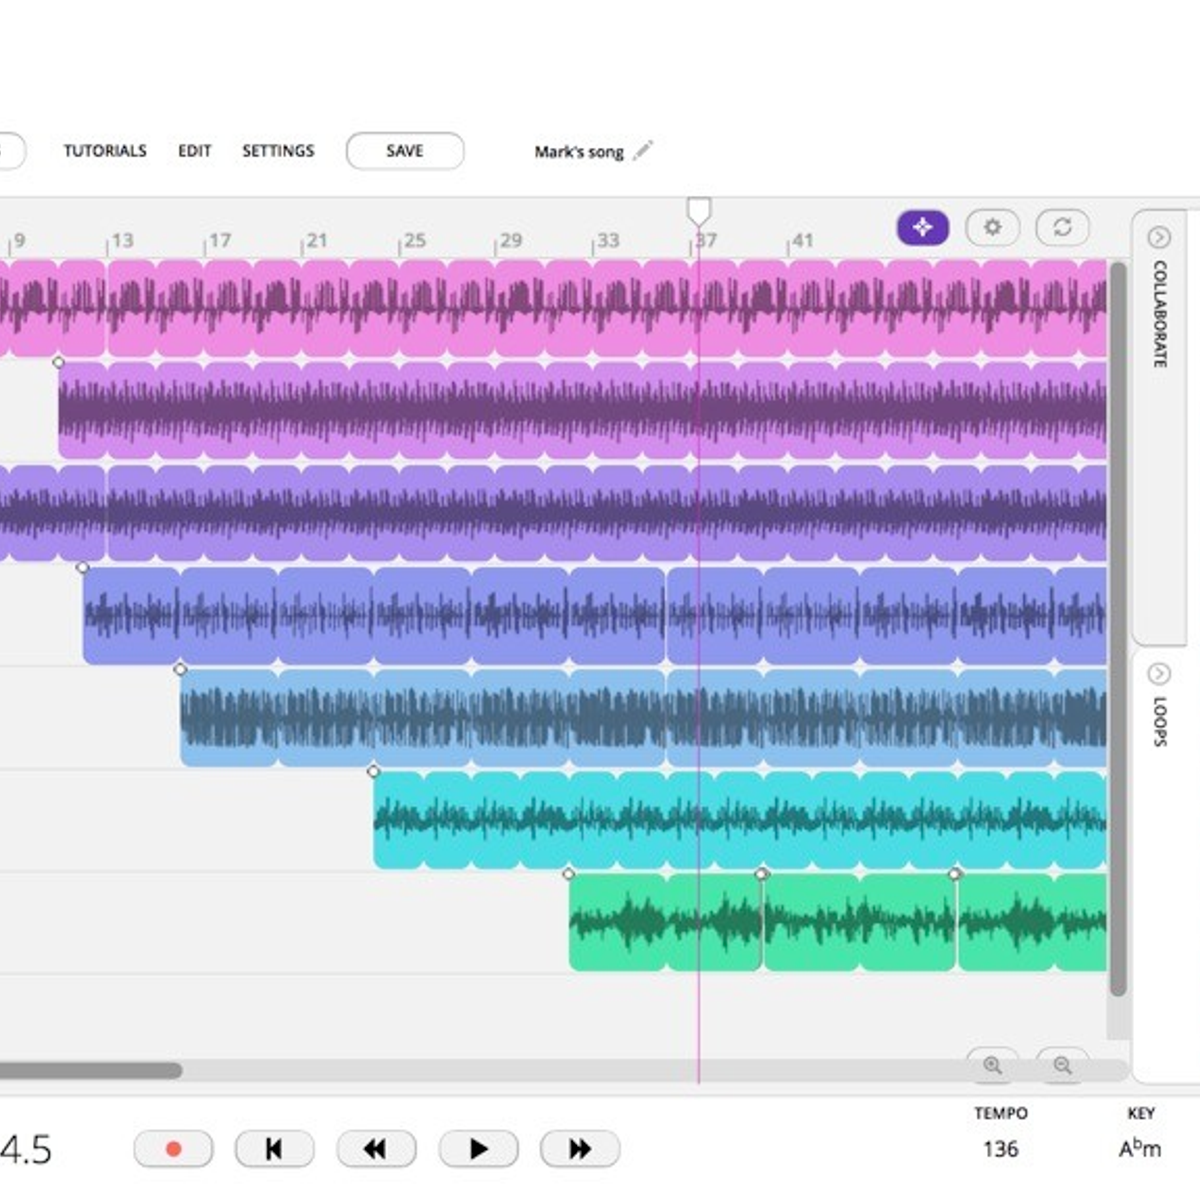Viewport: 1200px width, 1200px height.
Task: Skip back to the song start
Action: (275, 1149)
